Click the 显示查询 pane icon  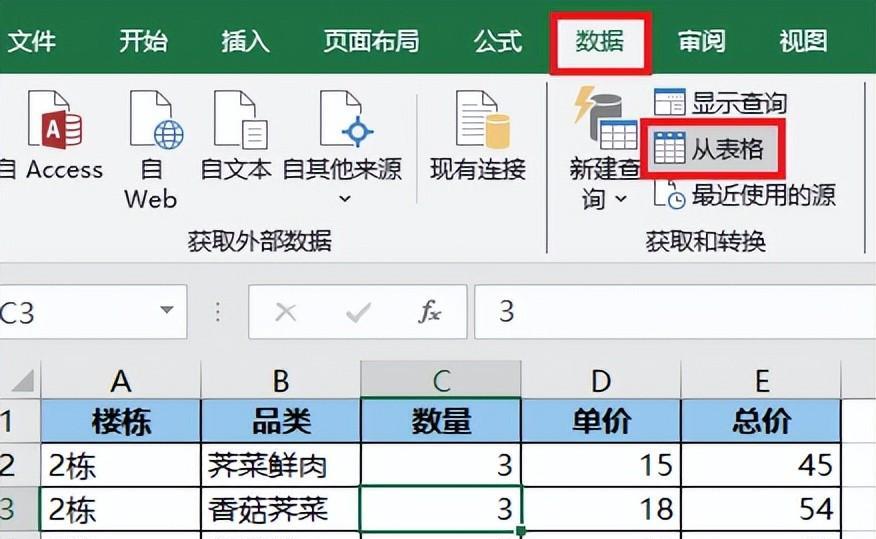669,102
